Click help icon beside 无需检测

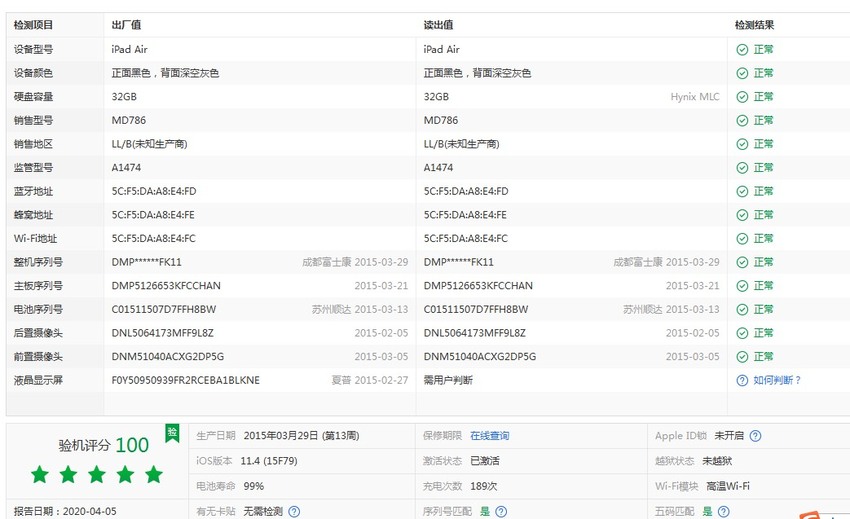point(294,511)
